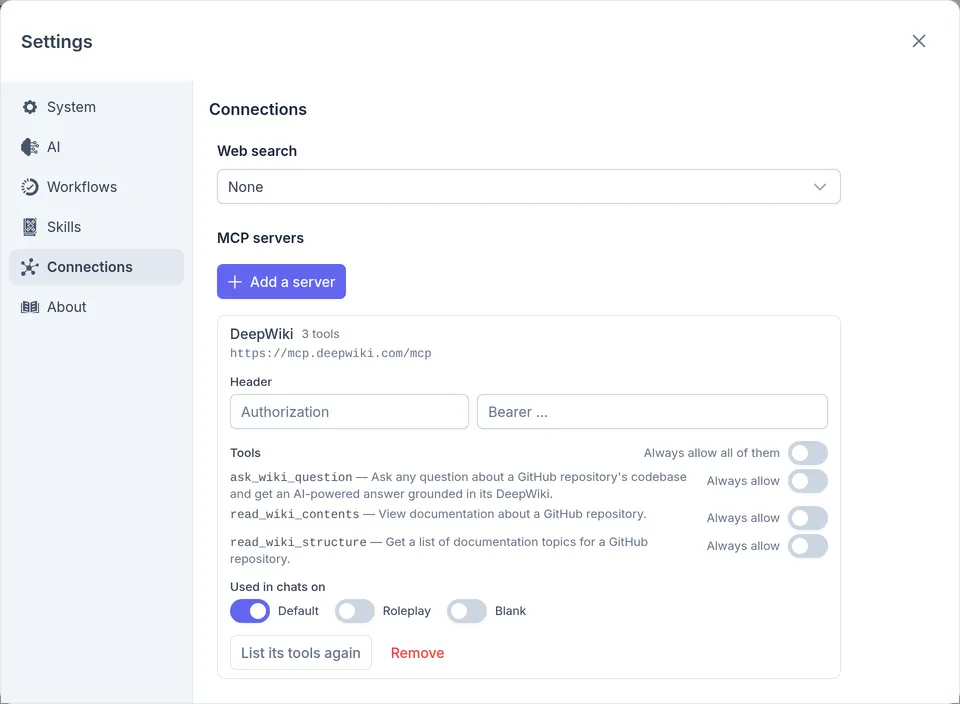
Task: Click the Header label
Action: [x=250, y=382]
